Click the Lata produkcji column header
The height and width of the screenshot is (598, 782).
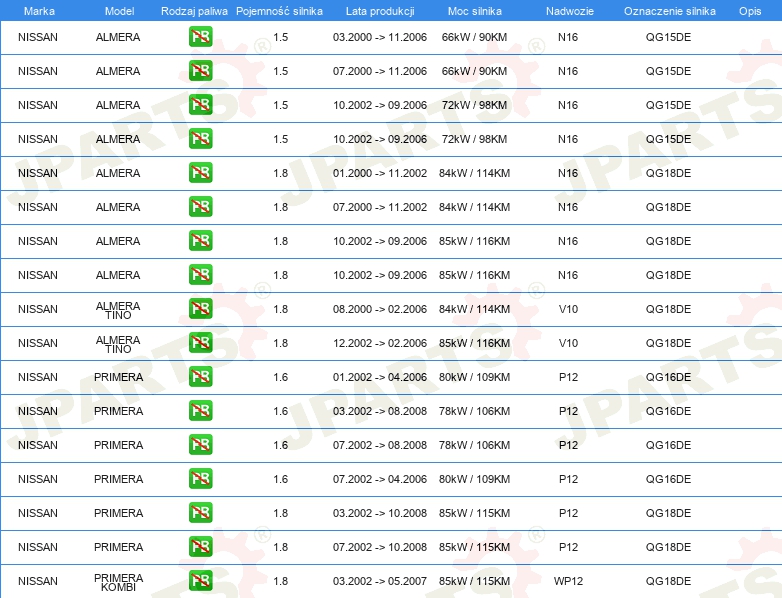tap(380, 11)
